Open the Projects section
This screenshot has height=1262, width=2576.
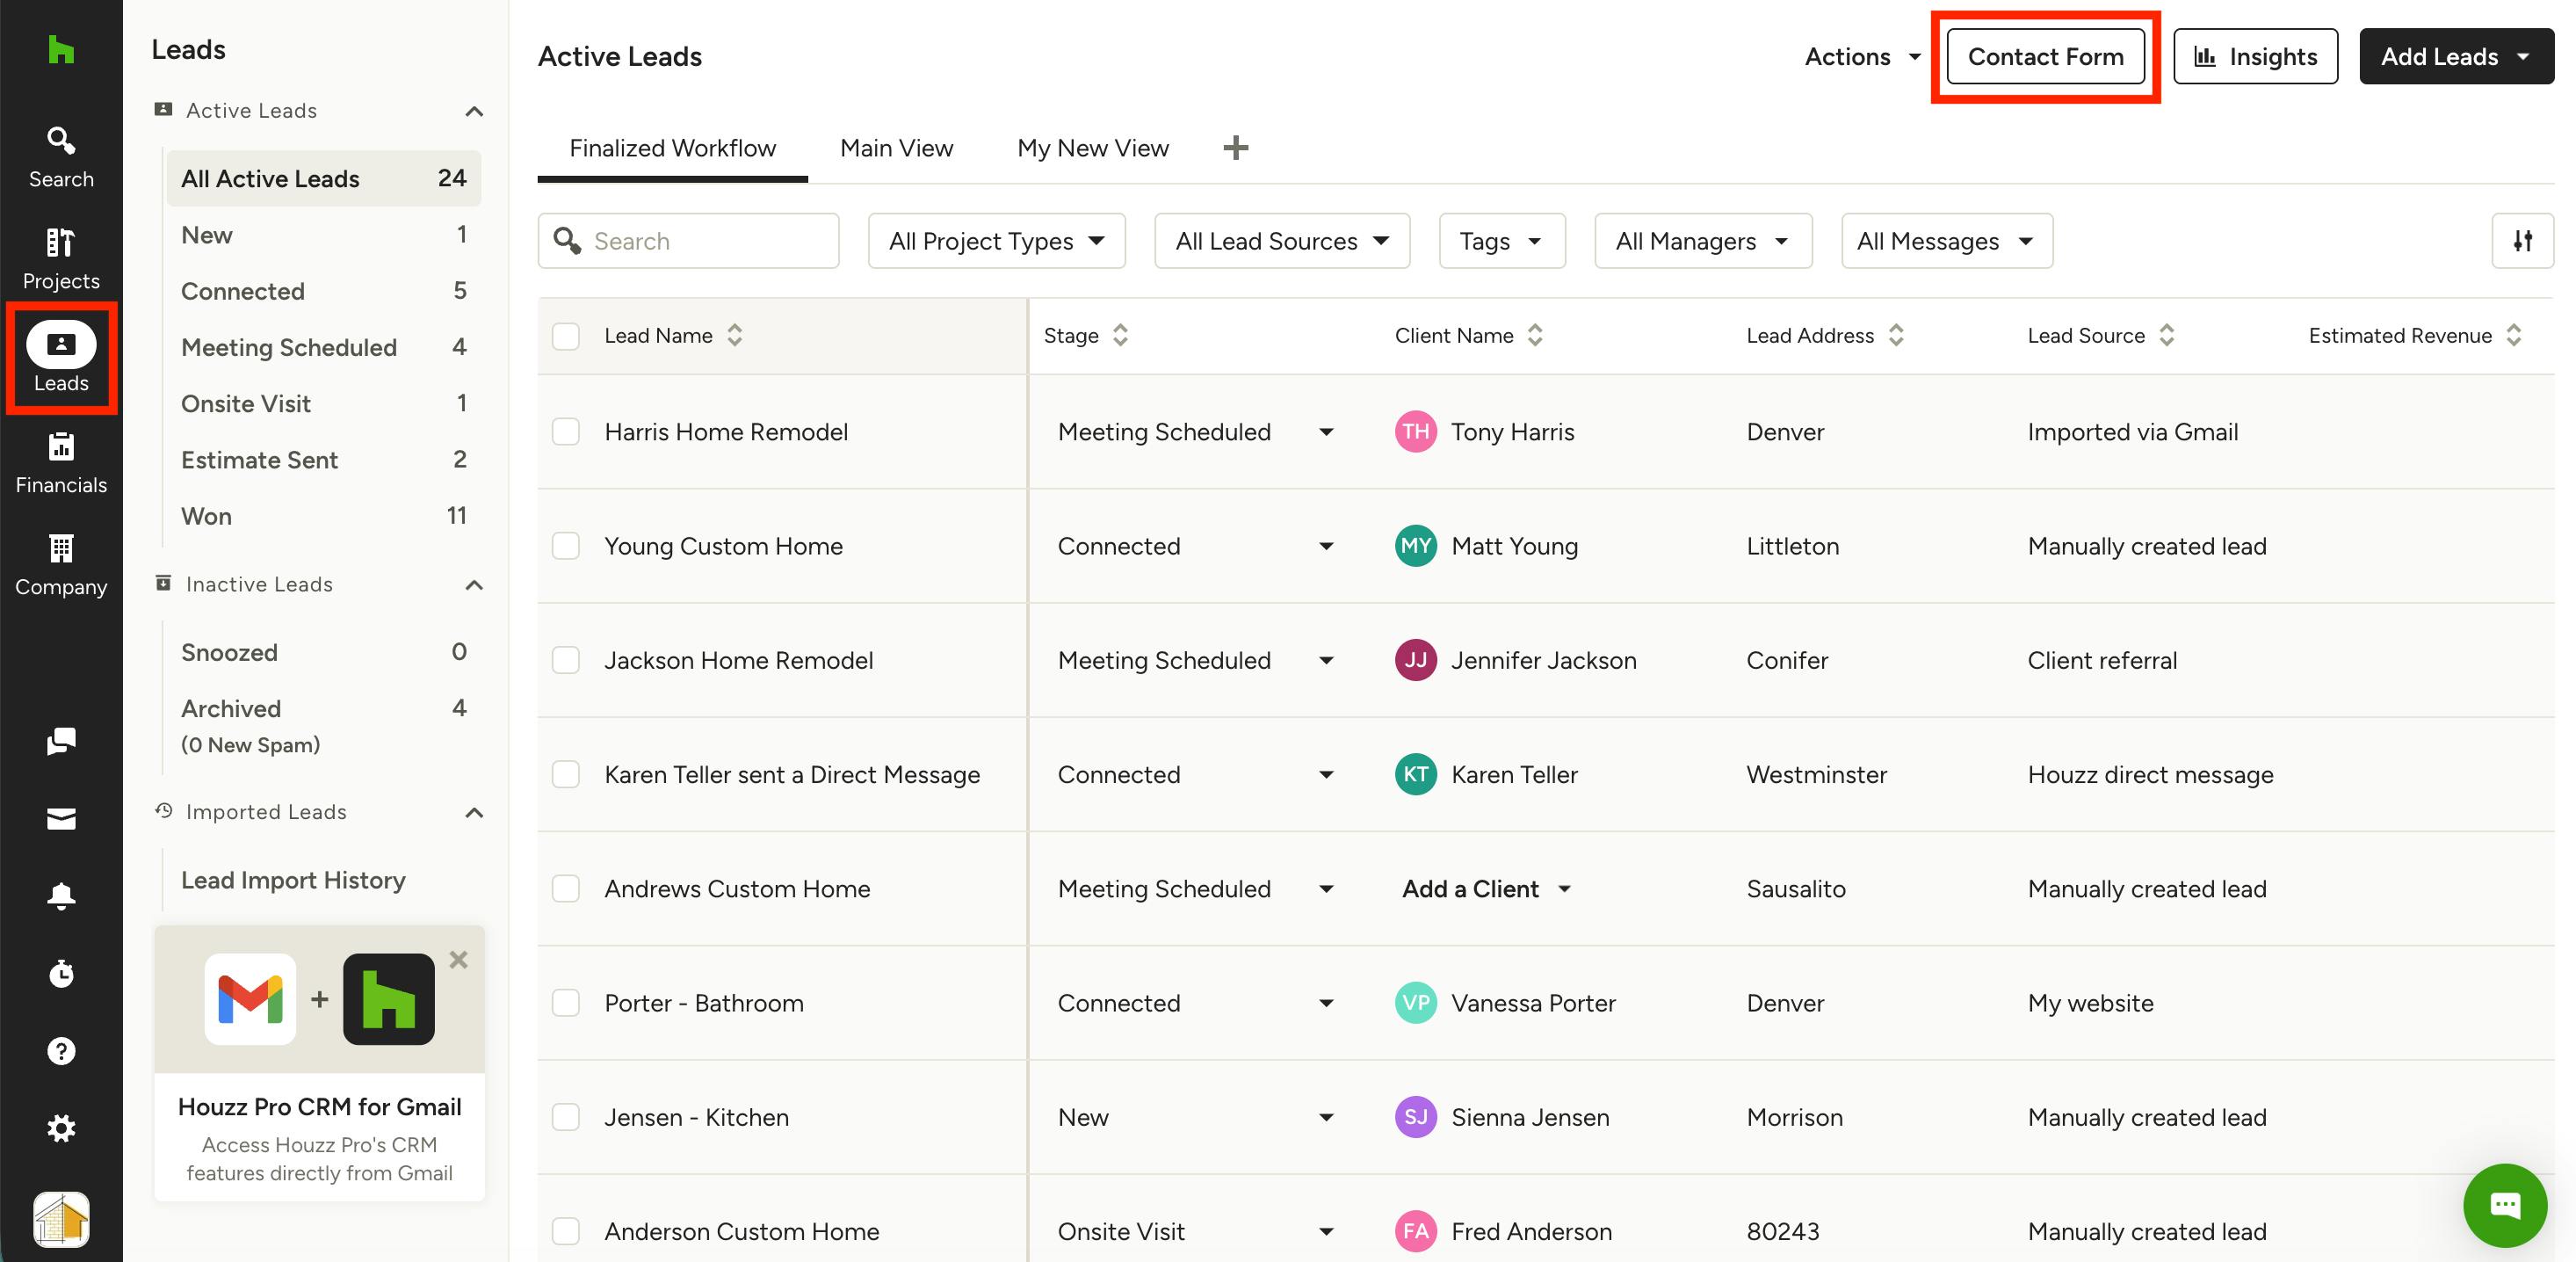tap(61, 259)
